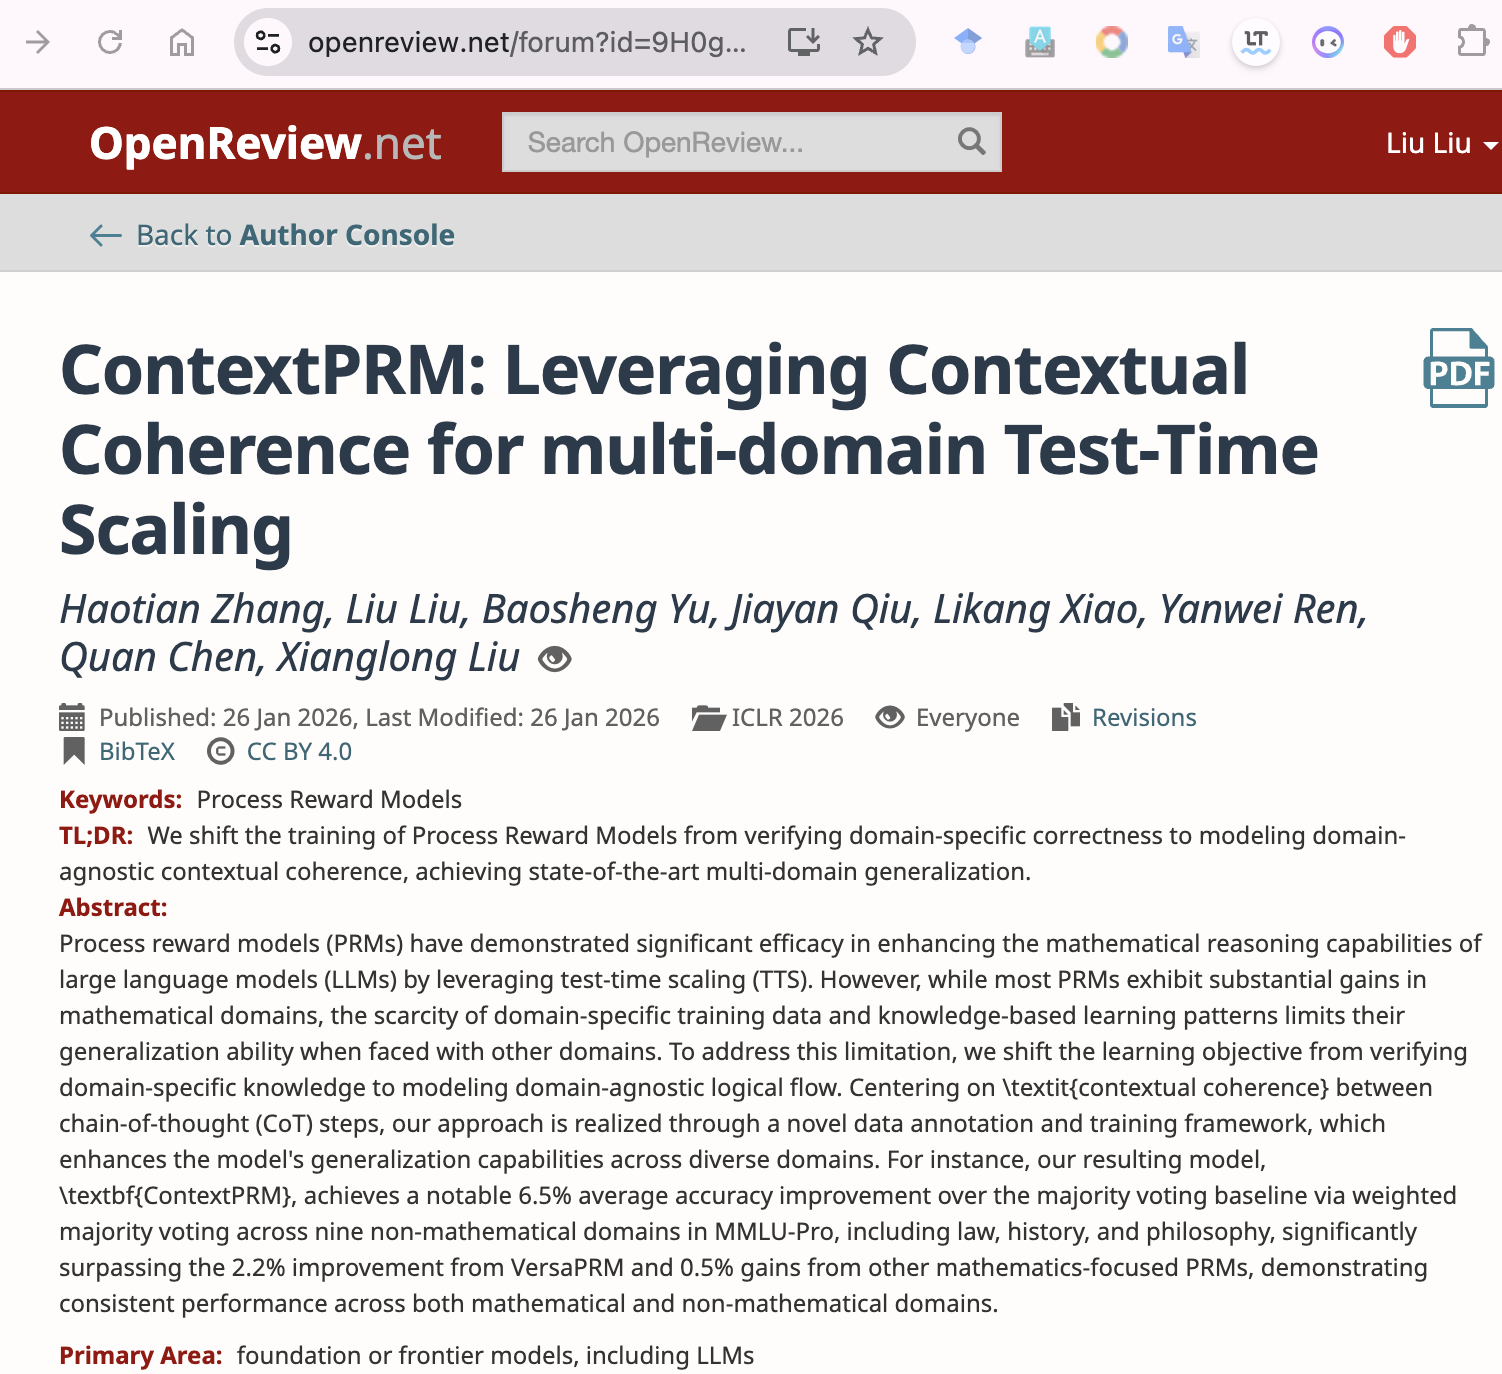Viewport: 1502px width, 1374px height.
Task: Click the eye icon beside author list
Action: [554, 659]
